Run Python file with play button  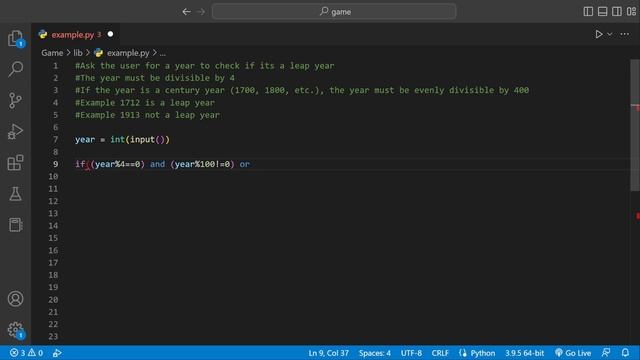(x=598, y=34)
